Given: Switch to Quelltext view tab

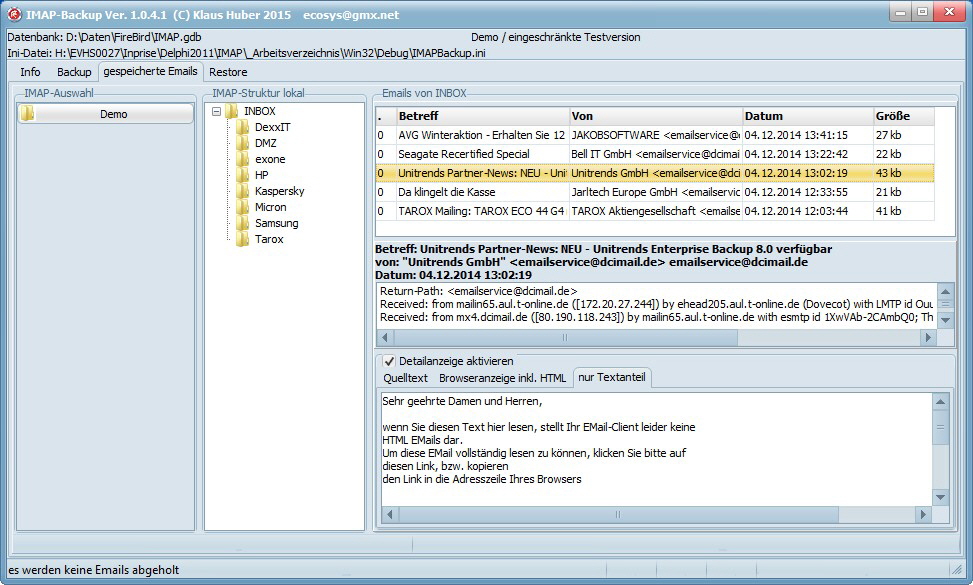Looking at the screenshot, I should pos(405,378).
